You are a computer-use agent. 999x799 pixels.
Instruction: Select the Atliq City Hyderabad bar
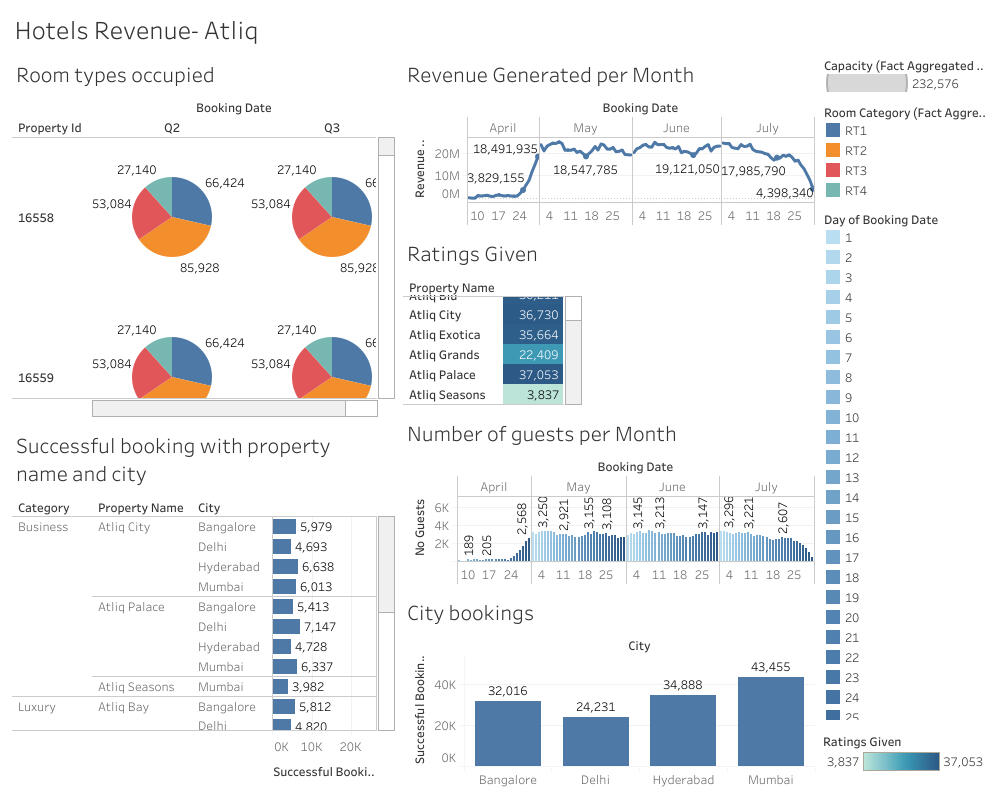(286, 567)
